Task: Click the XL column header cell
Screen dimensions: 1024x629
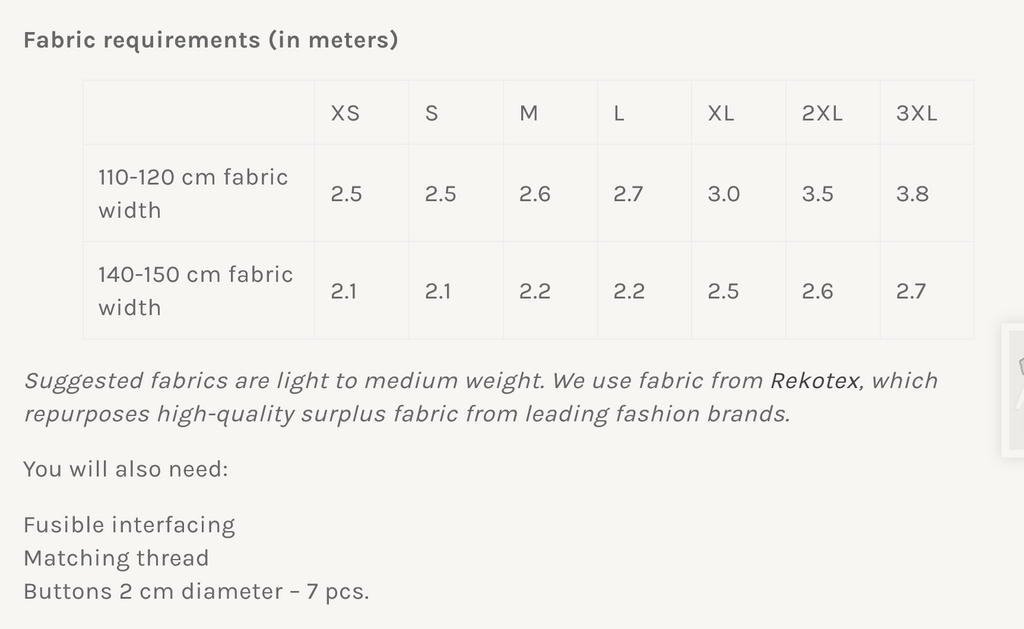Action: pyautogui.click(x=721, y=113)
